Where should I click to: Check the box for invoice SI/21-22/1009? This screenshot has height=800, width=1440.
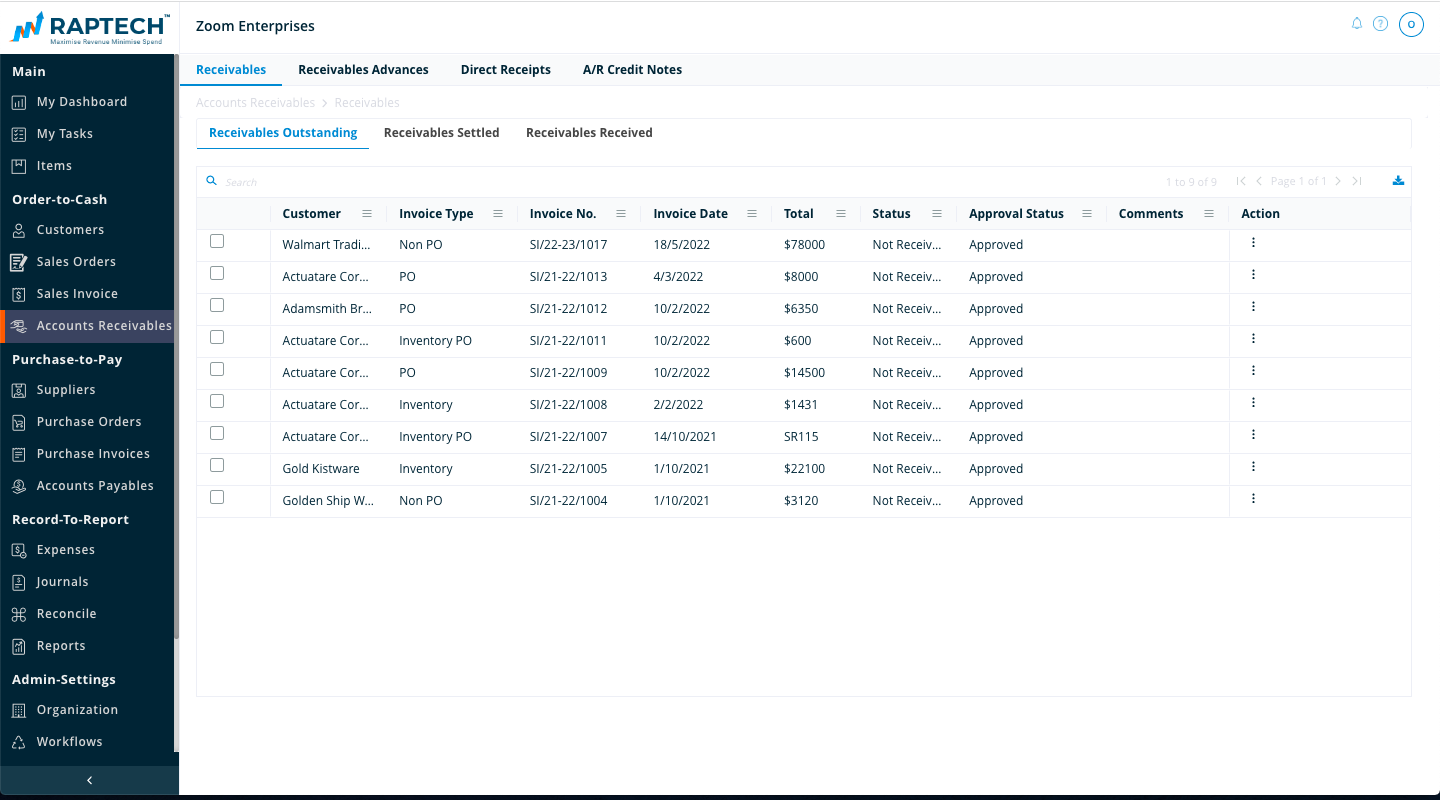(x=217, y=369)
